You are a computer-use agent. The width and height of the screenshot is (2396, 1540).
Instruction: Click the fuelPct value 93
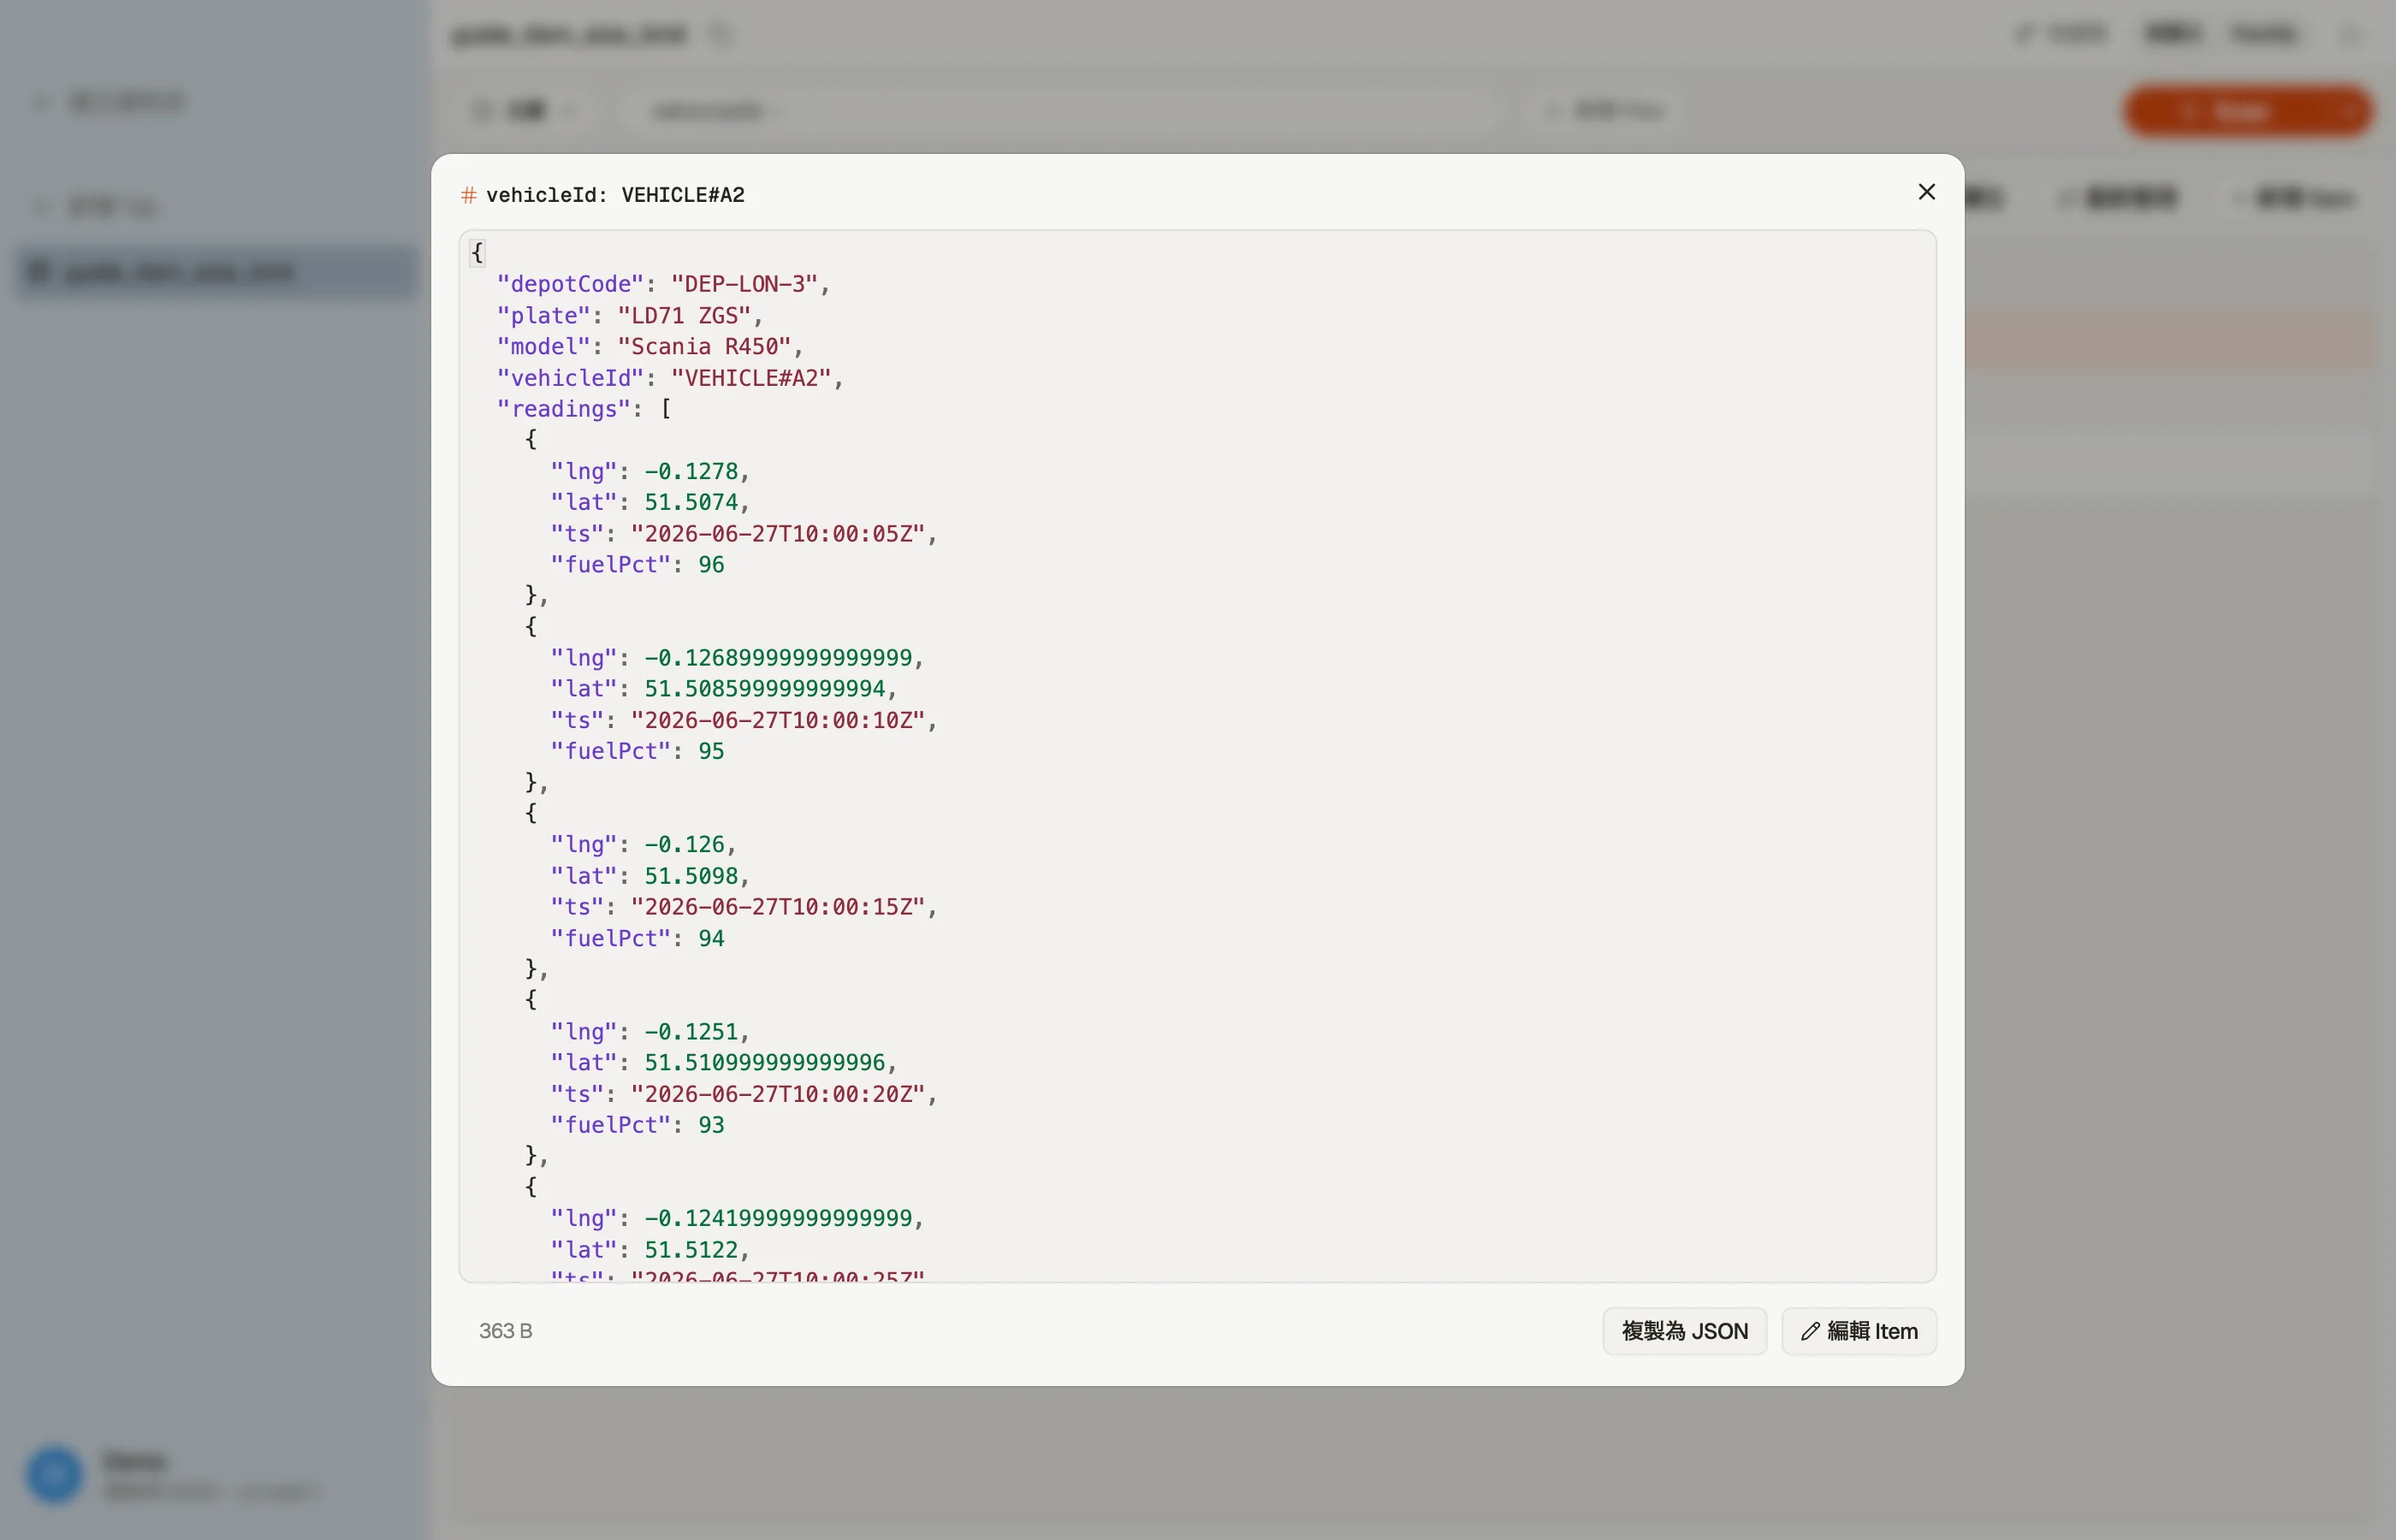[711, 1125]
